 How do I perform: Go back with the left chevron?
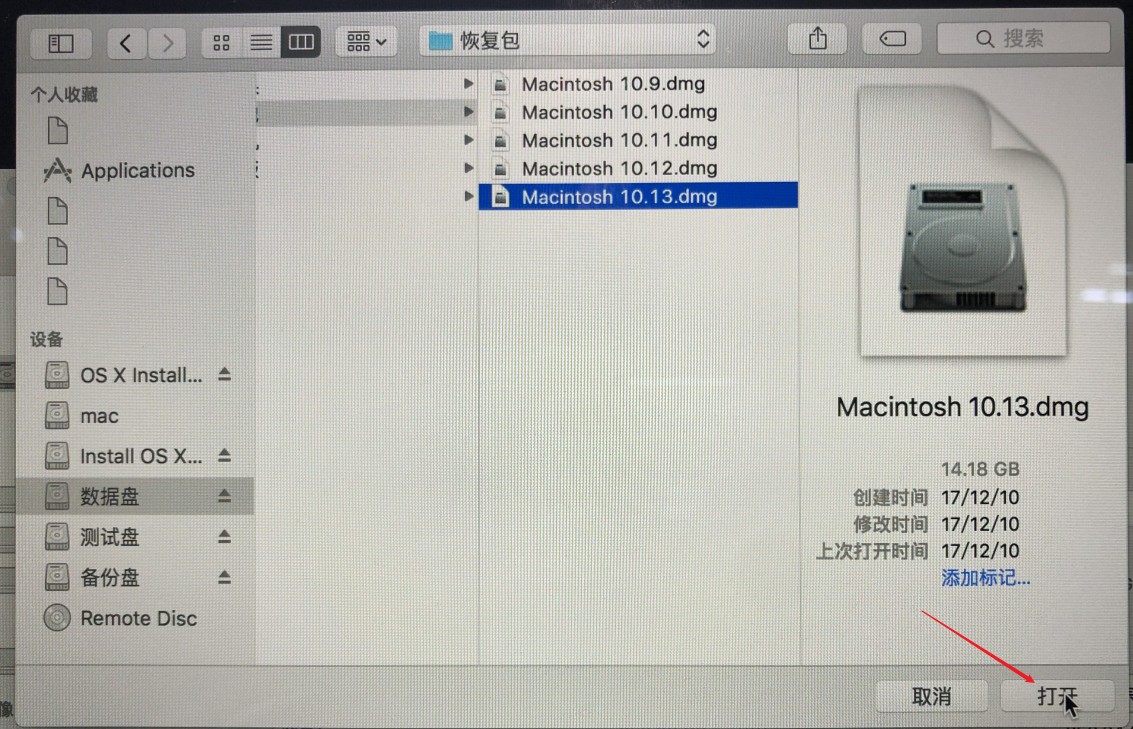tap(126, 42)
